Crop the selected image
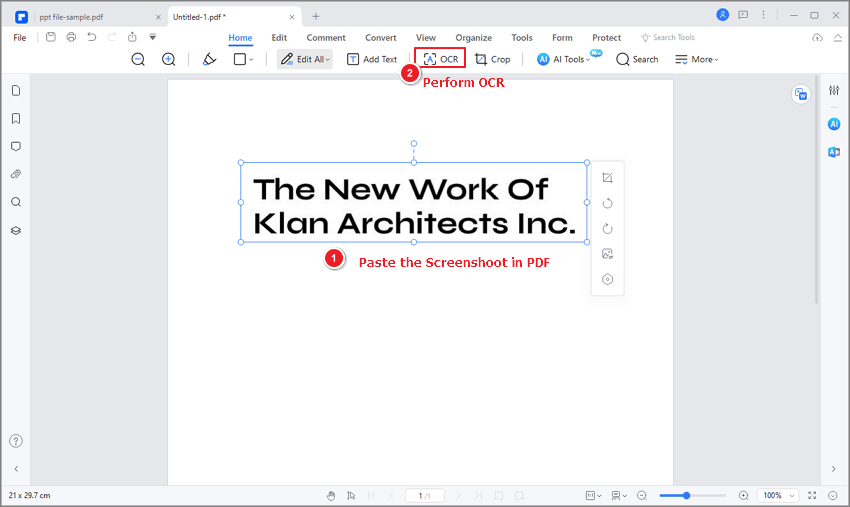Viewport: 850px width, 507px height. tap(607, 178)
